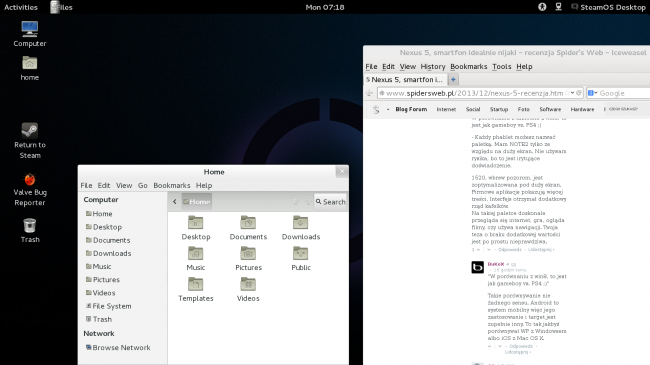Open Downloads folder icon in file pane
The height and width of the screenshot is (365, 650).
pyautogui.click(x=301, y=228)
